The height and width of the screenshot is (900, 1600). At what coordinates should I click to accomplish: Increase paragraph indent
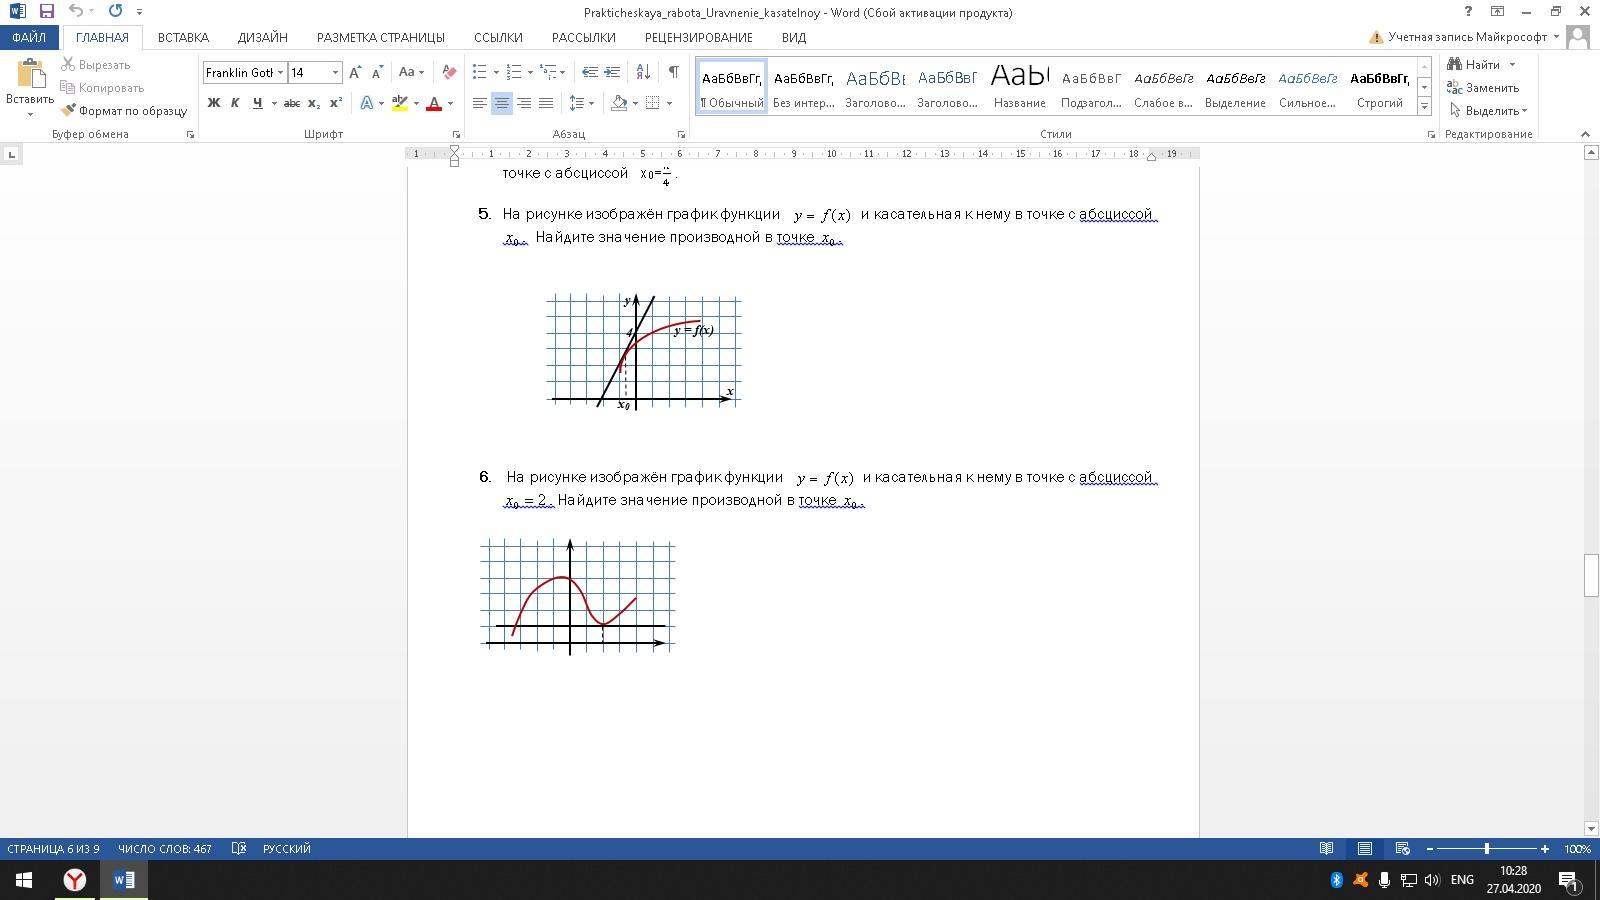point(612,72)
